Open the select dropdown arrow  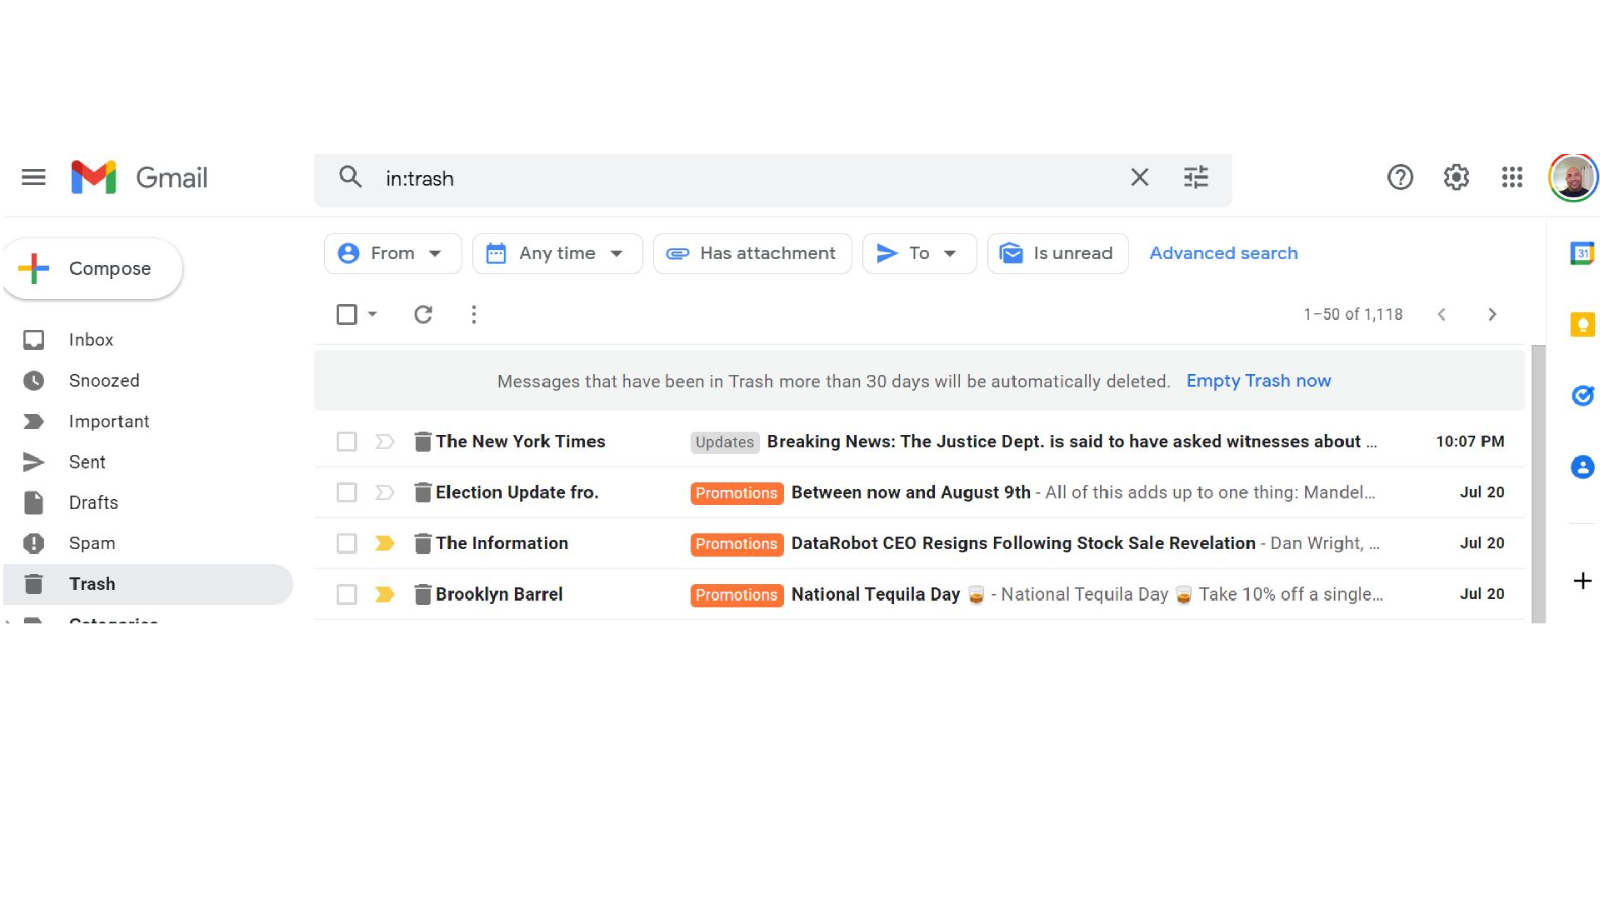(372, 315)
